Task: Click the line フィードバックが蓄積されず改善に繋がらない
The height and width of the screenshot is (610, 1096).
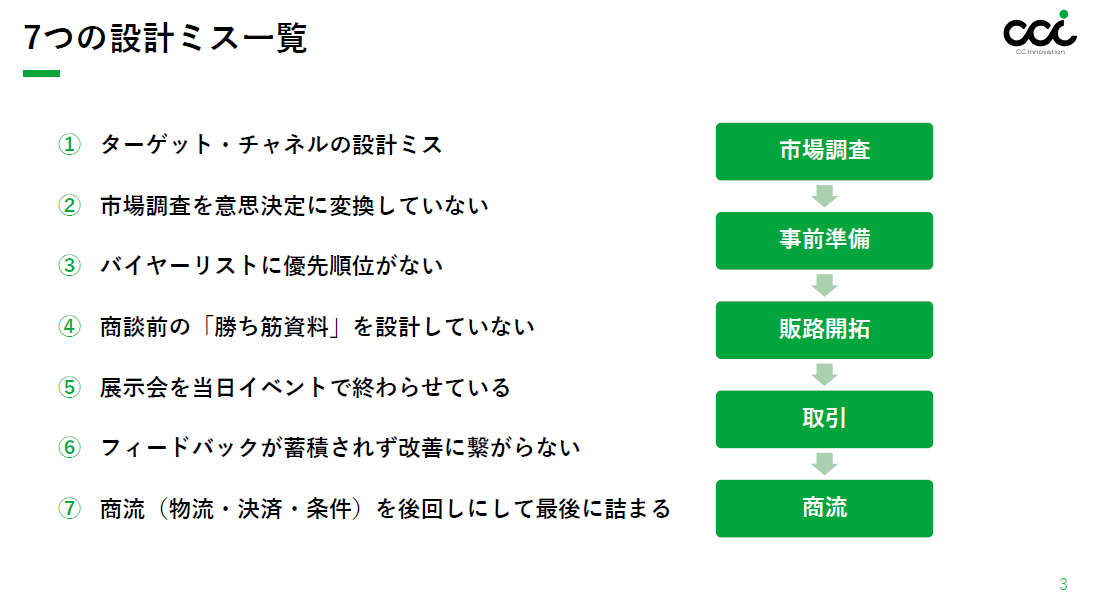Action: click(x=340, y=448)
